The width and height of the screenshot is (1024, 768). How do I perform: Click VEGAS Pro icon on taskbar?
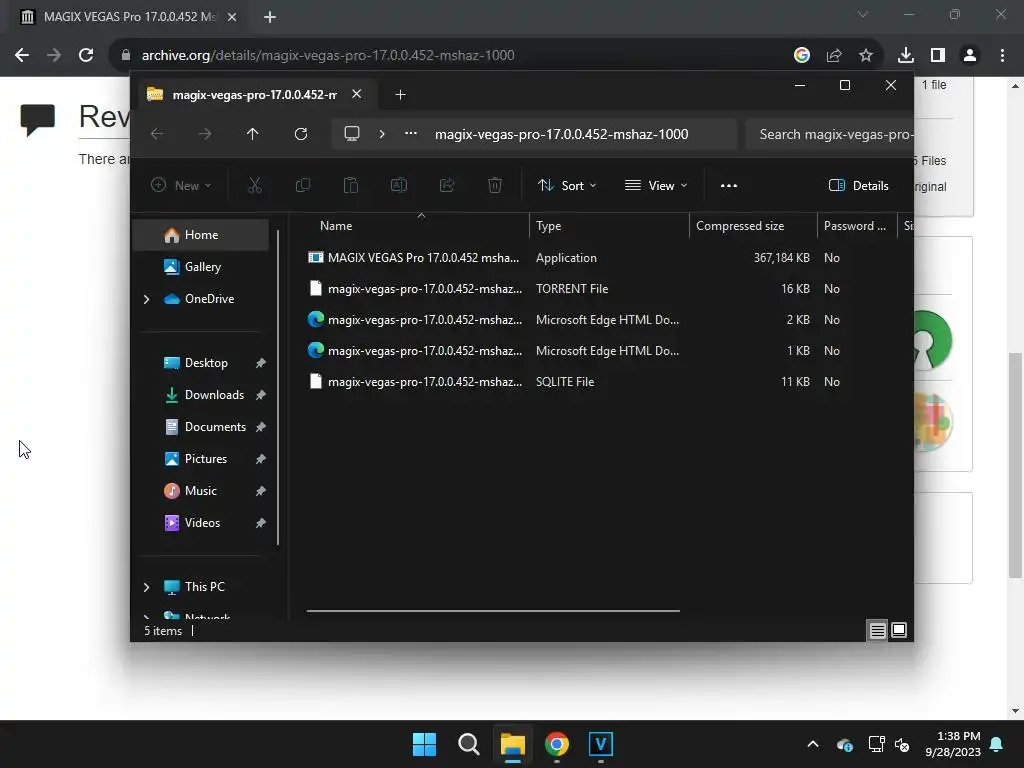pos(600,744)
